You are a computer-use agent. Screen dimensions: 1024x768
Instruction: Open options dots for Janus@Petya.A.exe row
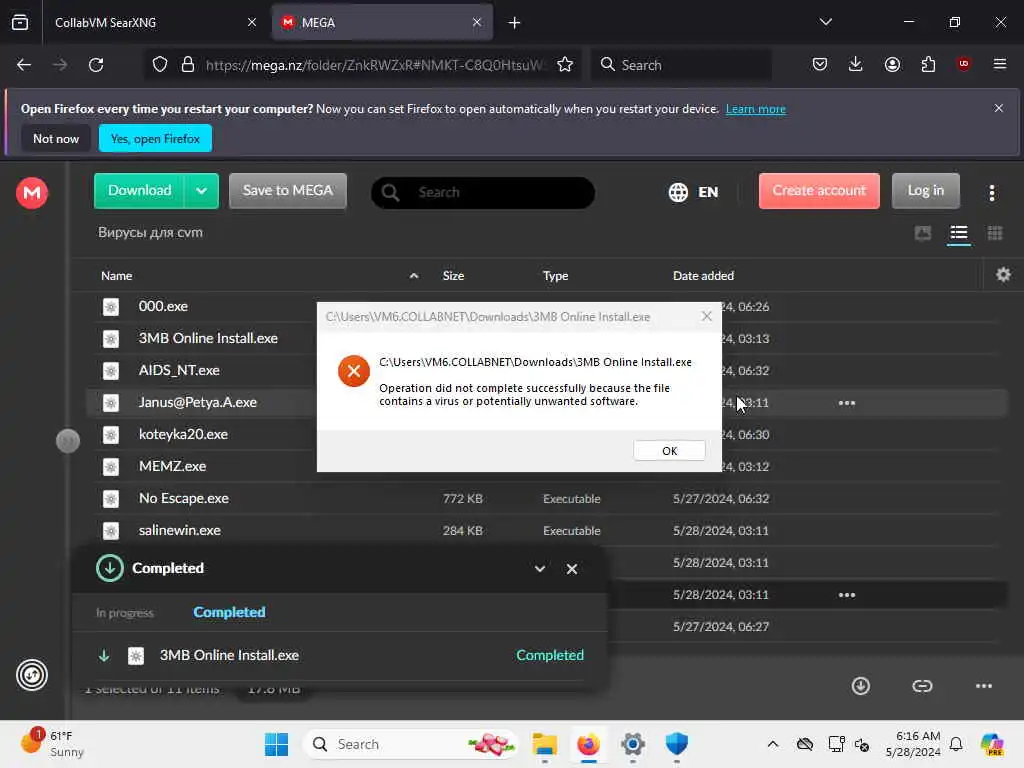pyautogui.click(x=846, y=403)
